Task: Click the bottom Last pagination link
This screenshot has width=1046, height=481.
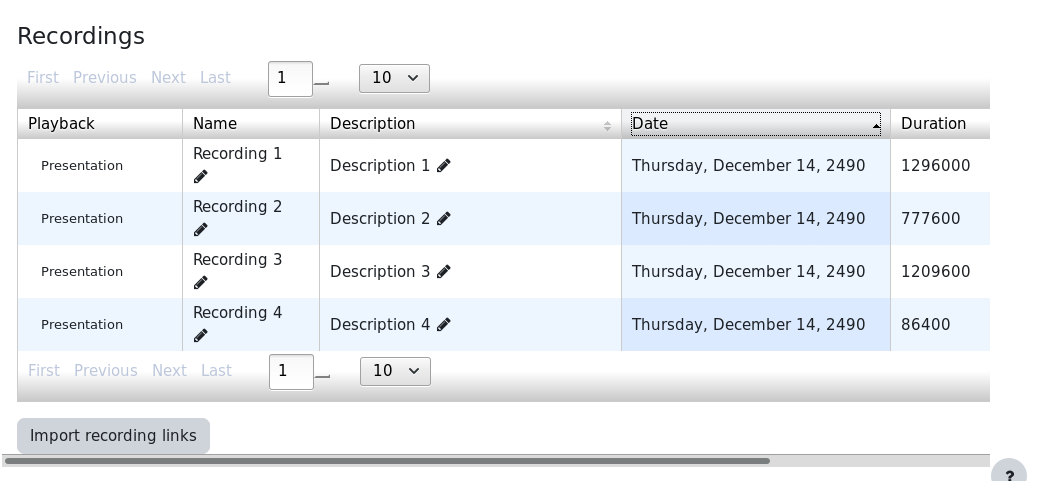Action: (216, 371)
